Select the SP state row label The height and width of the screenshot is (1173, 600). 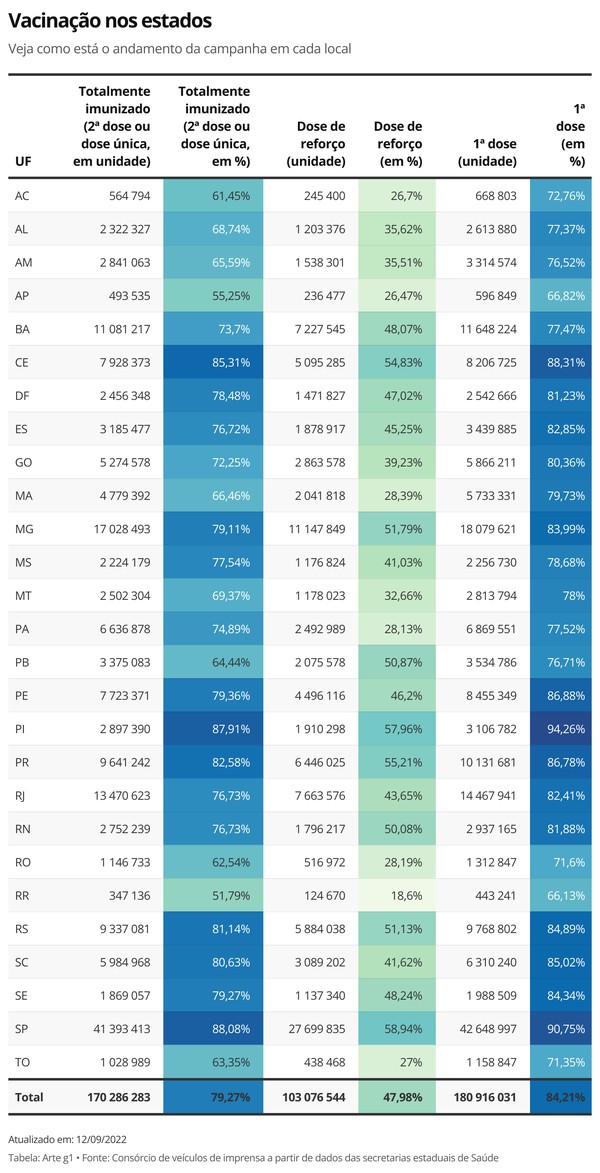pos(21,1029)
